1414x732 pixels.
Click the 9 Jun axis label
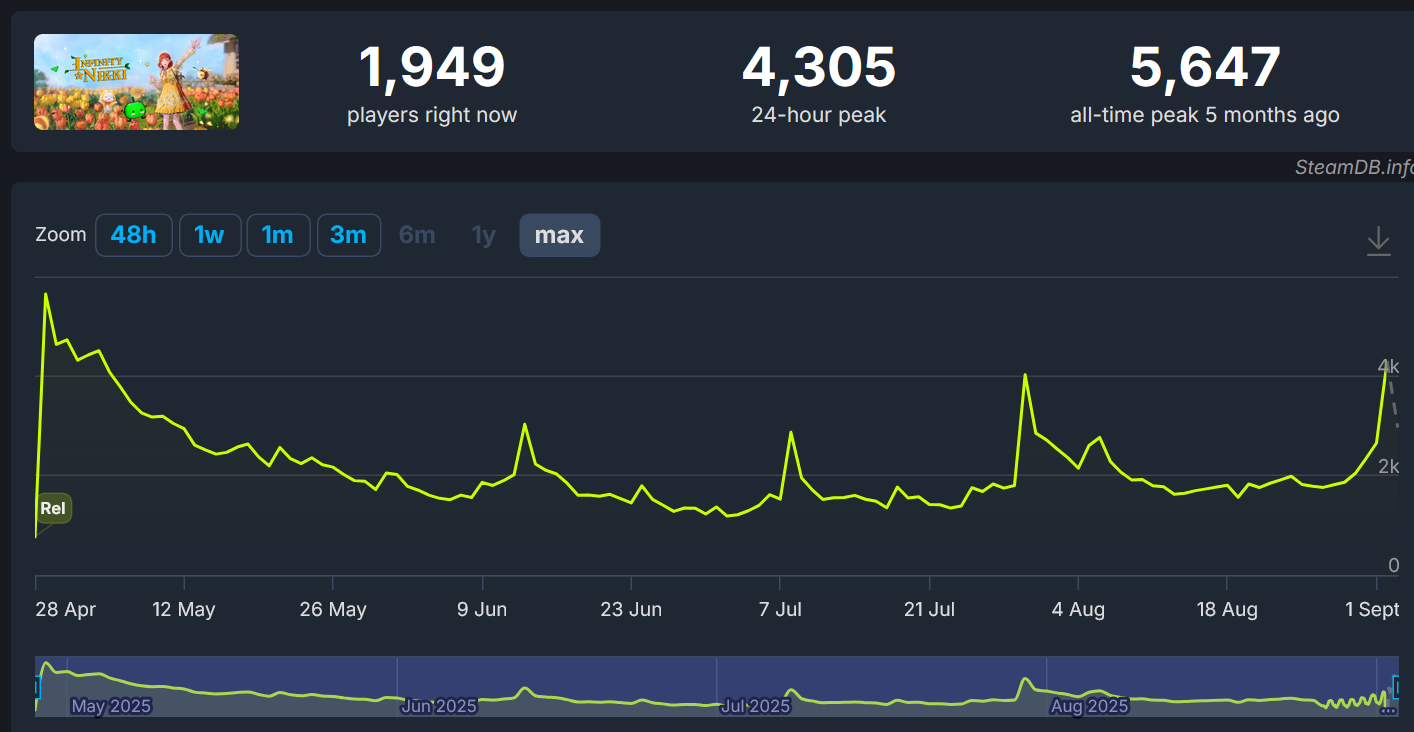(482, 609)
